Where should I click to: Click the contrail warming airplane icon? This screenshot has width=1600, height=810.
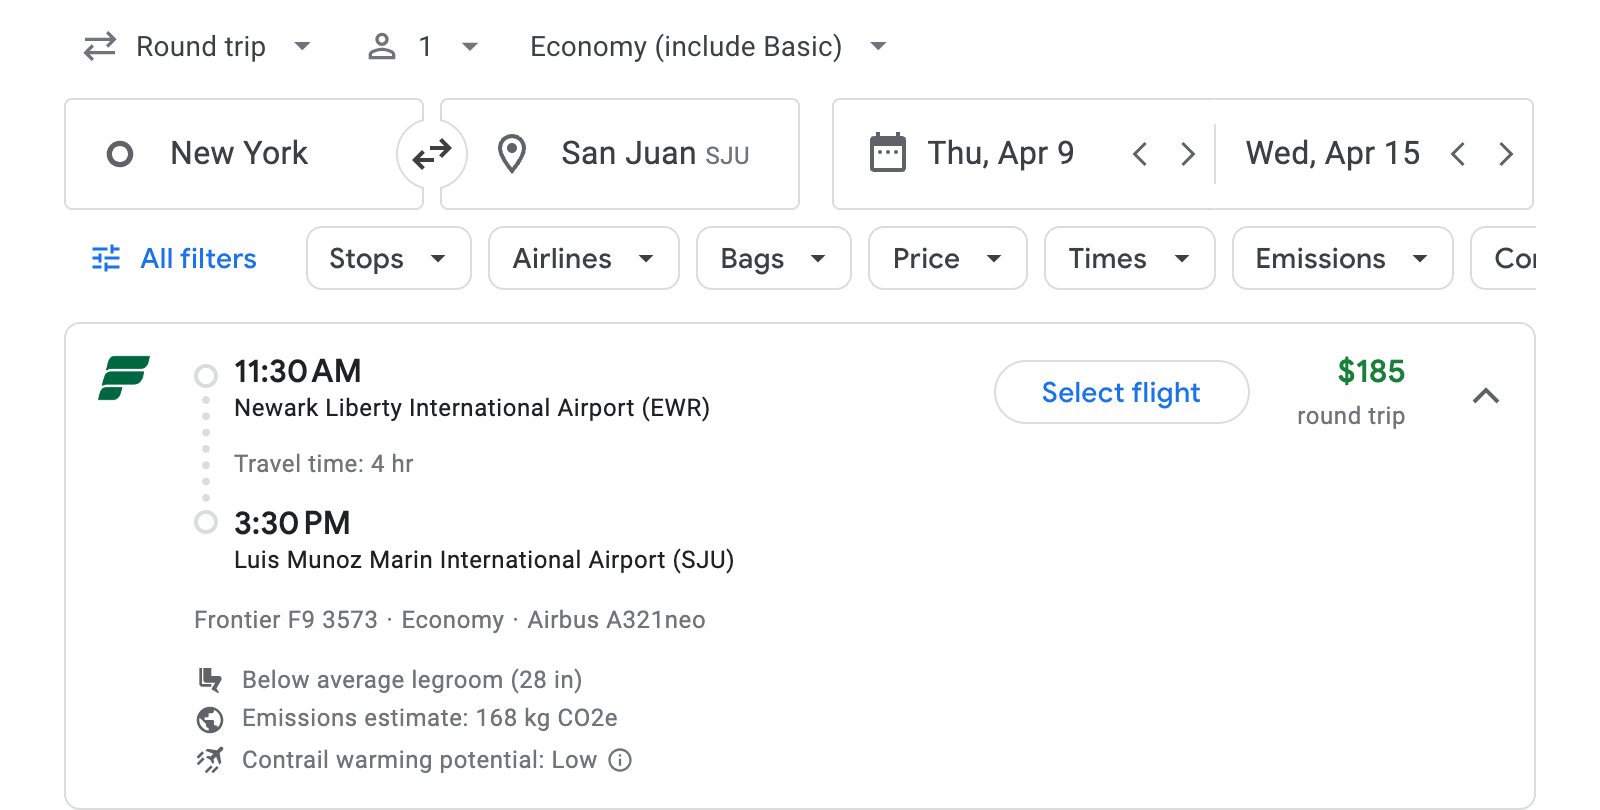tap(209, 759)
